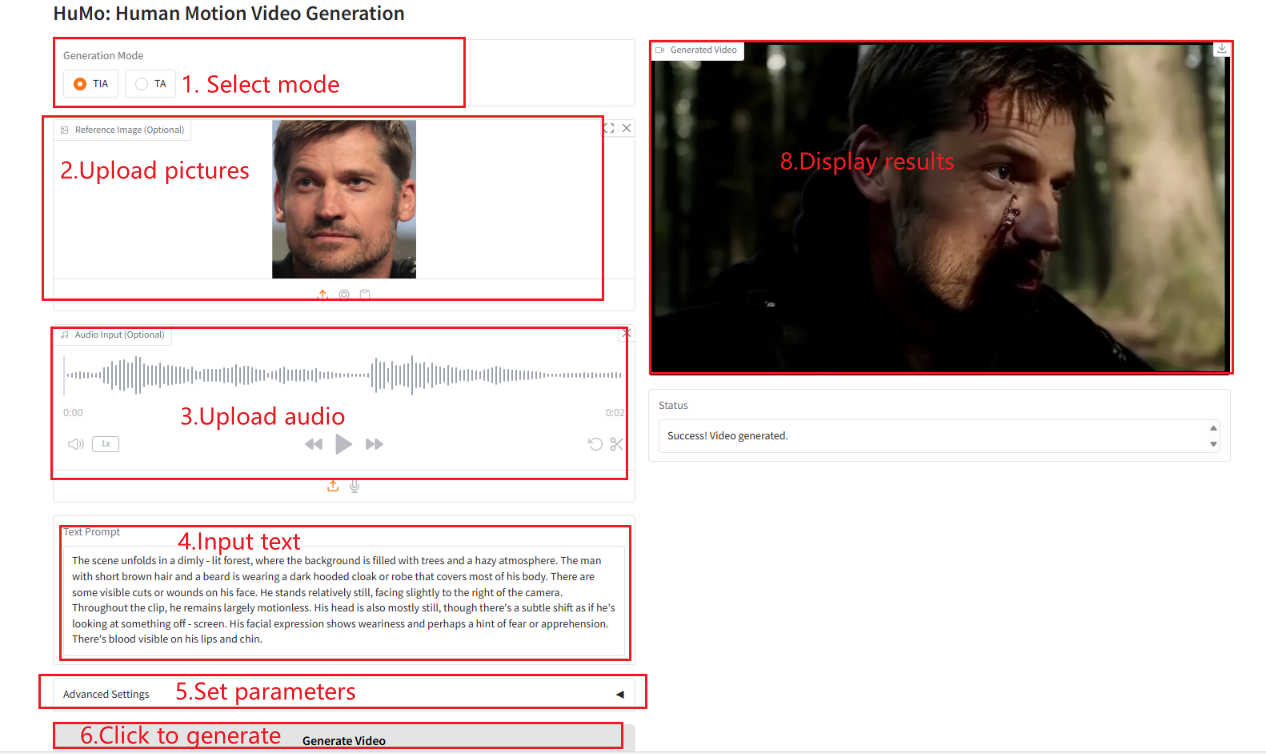Expand the Advanced Settings section
Viewport: 1266px width, 754px height.
[x=619, y=694]
